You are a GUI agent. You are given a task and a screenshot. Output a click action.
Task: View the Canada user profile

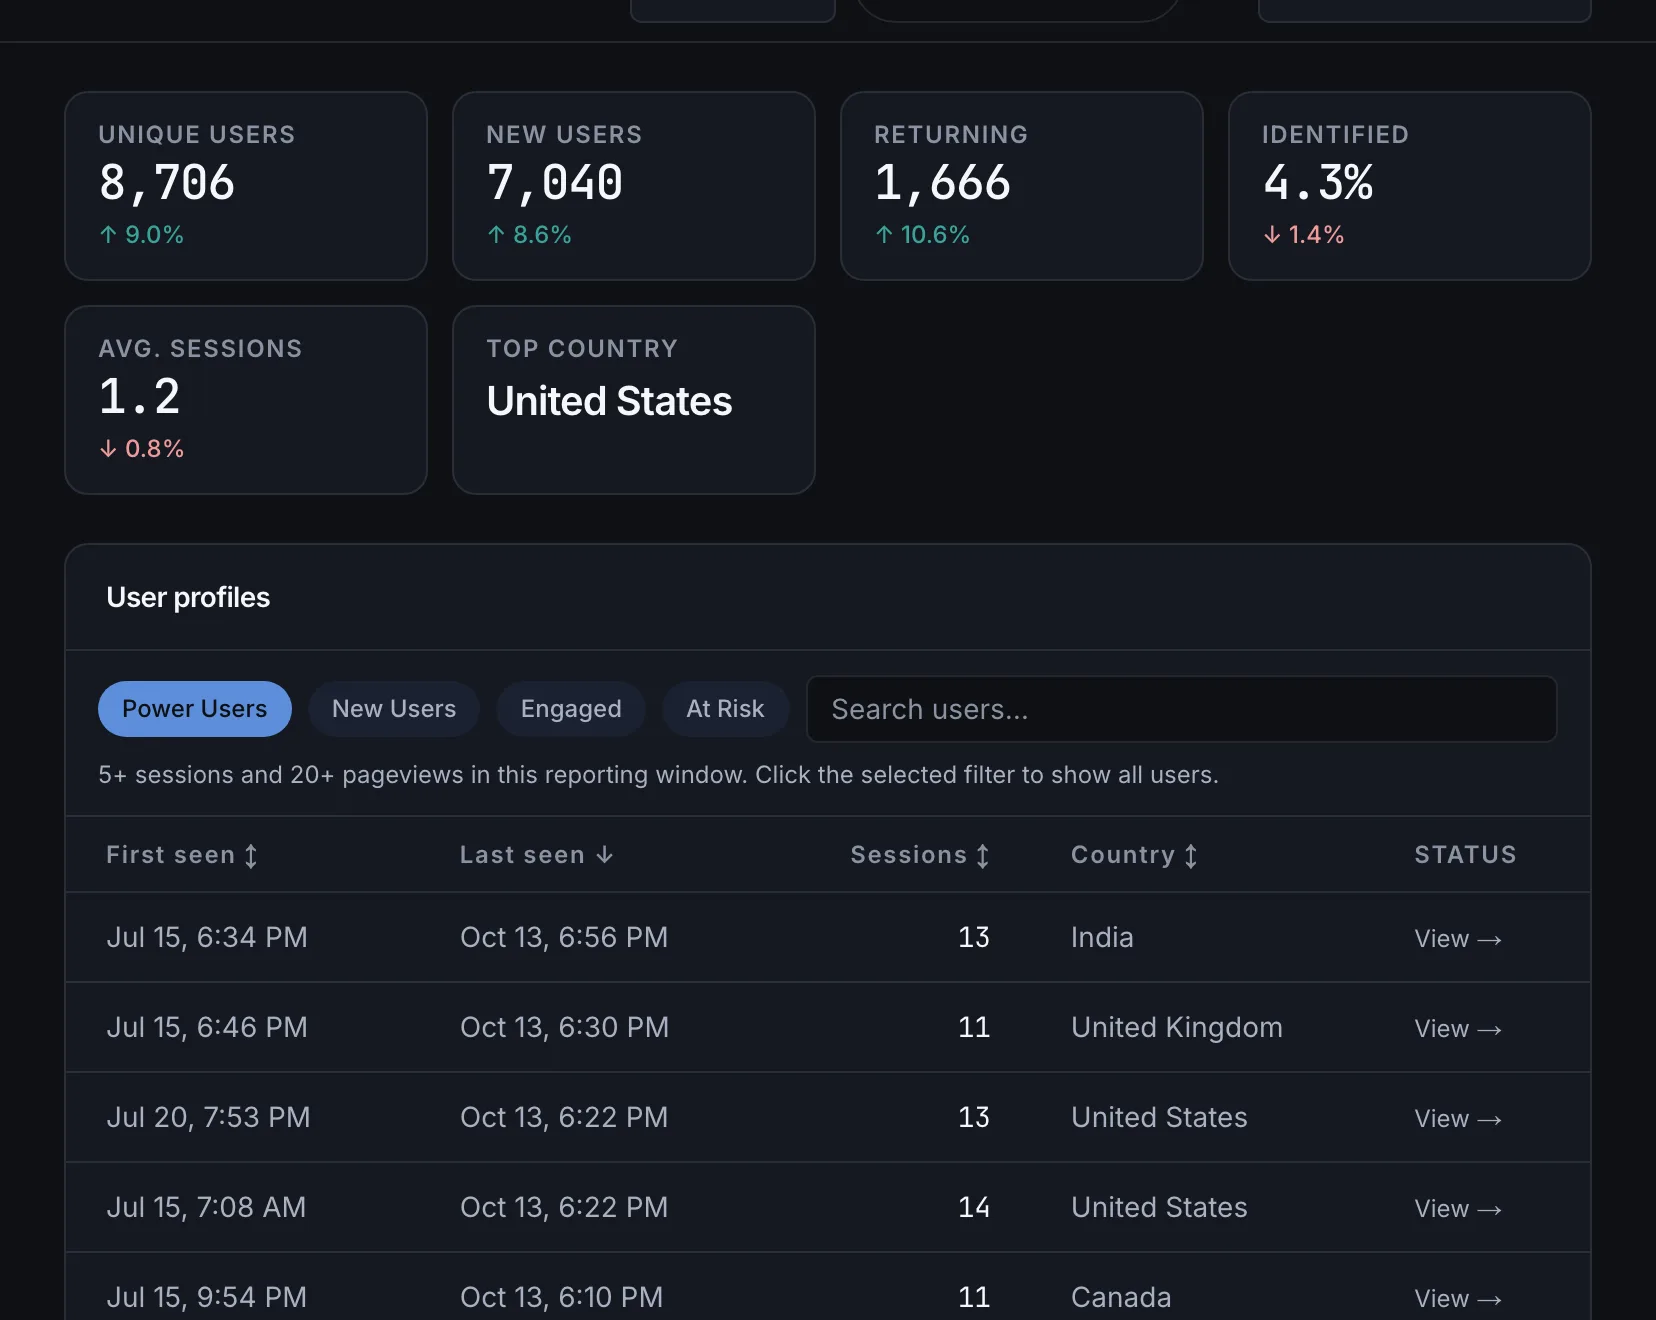(x=1457, y=1298)
